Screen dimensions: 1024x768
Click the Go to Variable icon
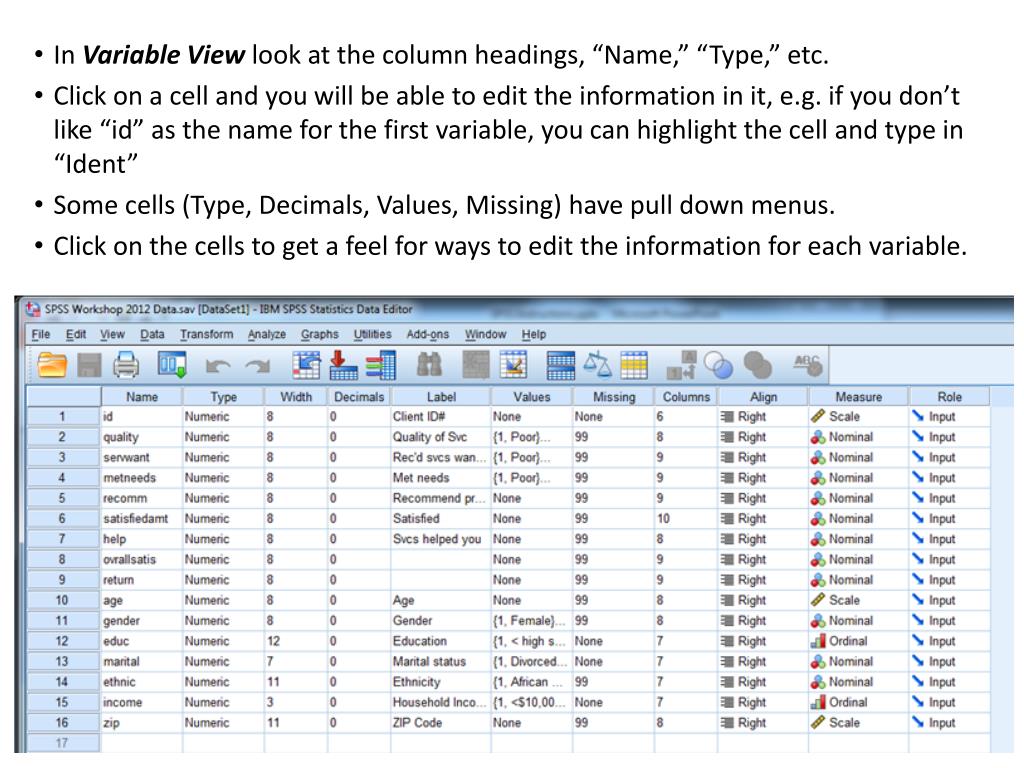tap(344, 365)
